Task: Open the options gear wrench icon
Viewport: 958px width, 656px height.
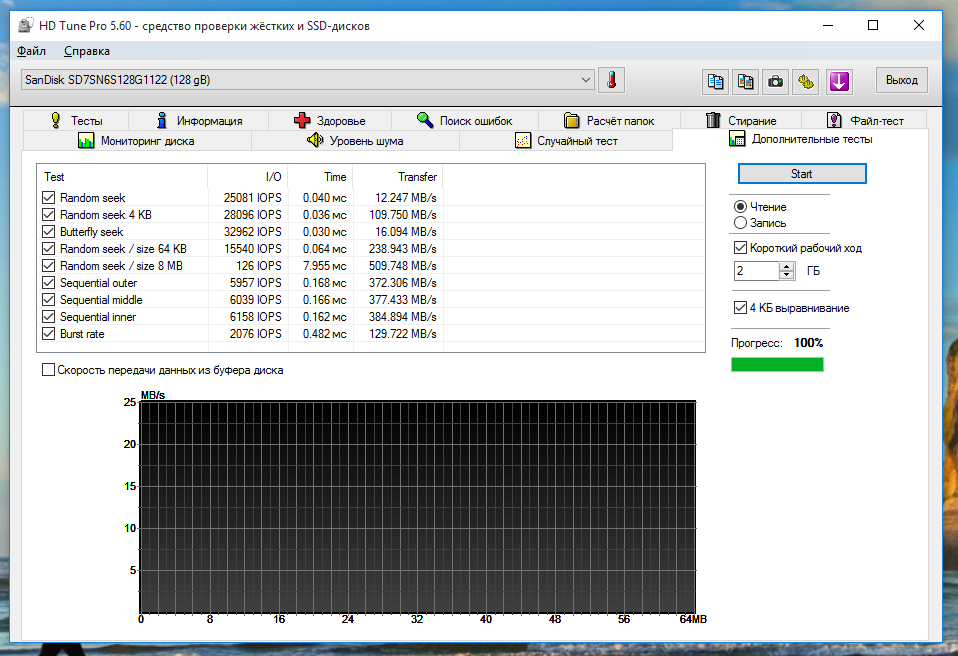Action: pos(806,81)
